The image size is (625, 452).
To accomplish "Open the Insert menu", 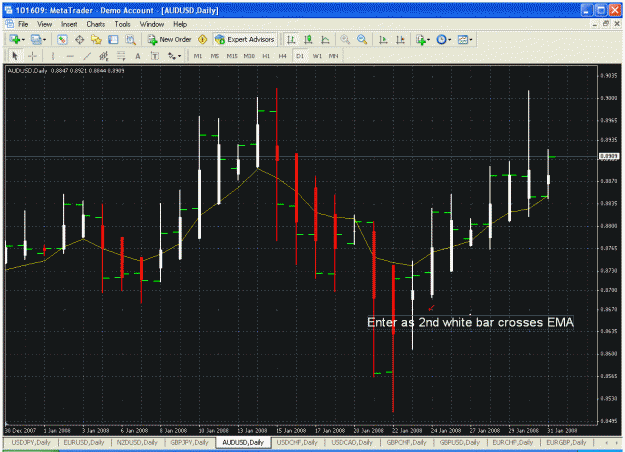I will [69, 24].
